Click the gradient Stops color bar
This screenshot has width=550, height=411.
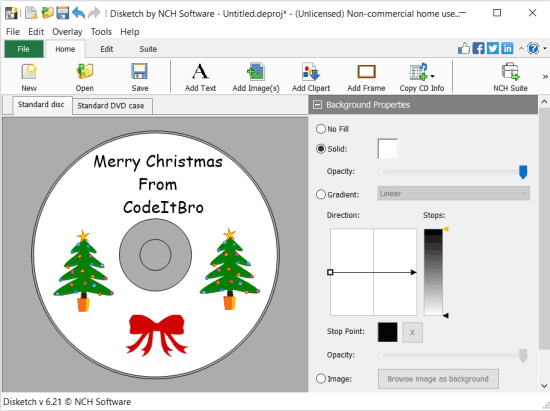(x=433, y=272)
